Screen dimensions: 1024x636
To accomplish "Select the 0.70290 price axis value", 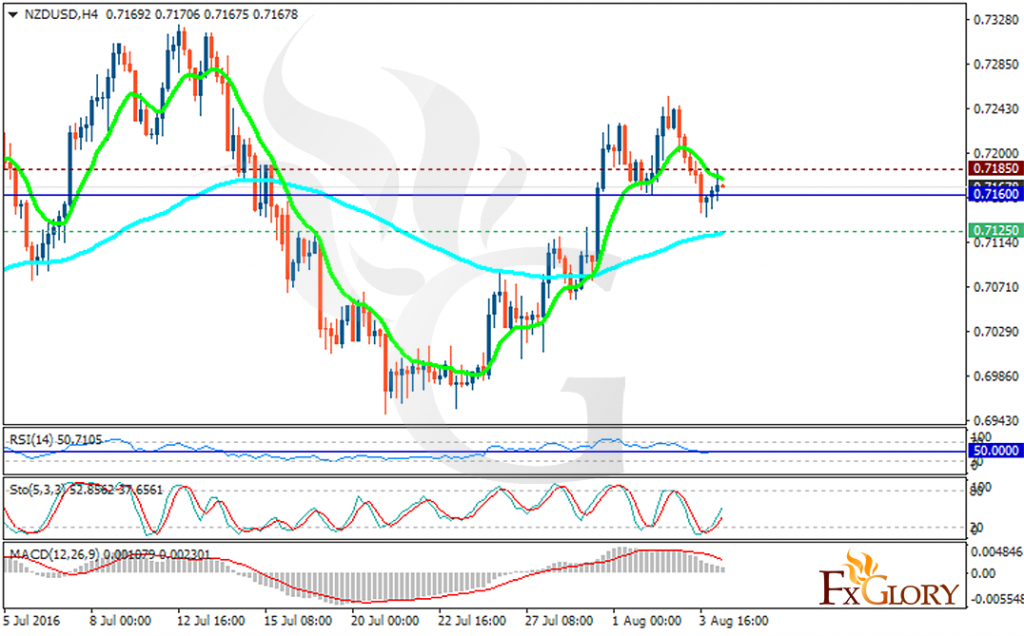I will (996, 331).
